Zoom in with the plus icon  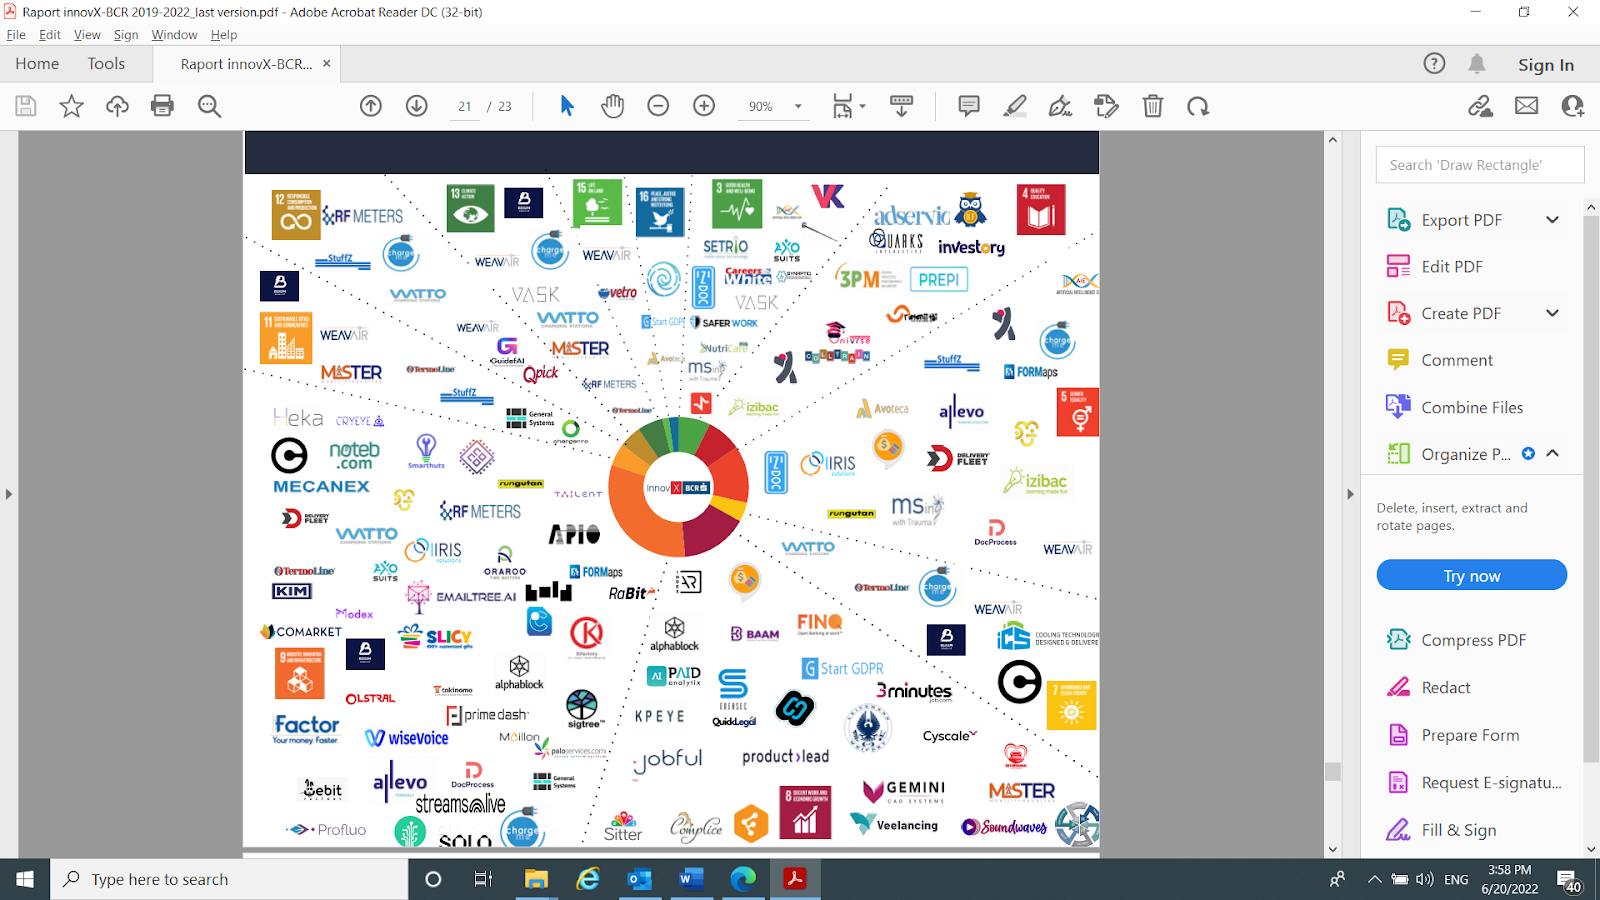[x=704, y=106]
